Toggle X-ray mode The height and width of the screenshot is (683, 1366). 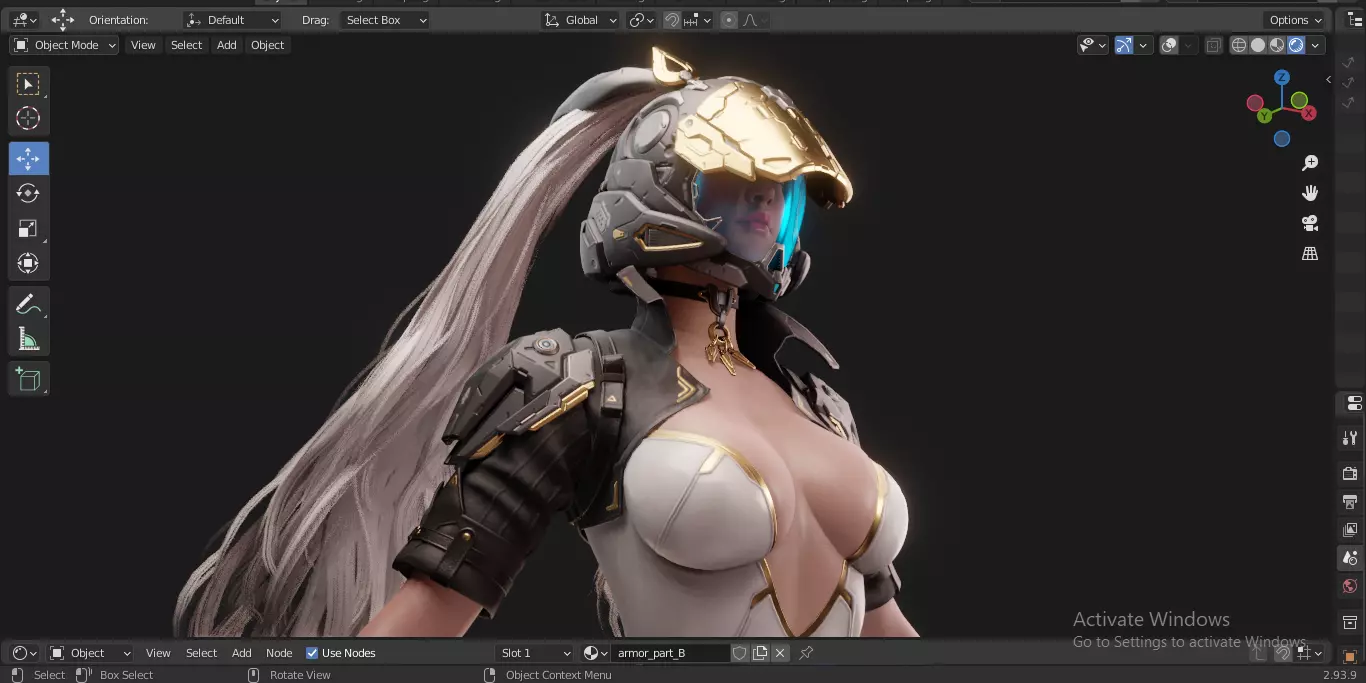(1213, 45)
